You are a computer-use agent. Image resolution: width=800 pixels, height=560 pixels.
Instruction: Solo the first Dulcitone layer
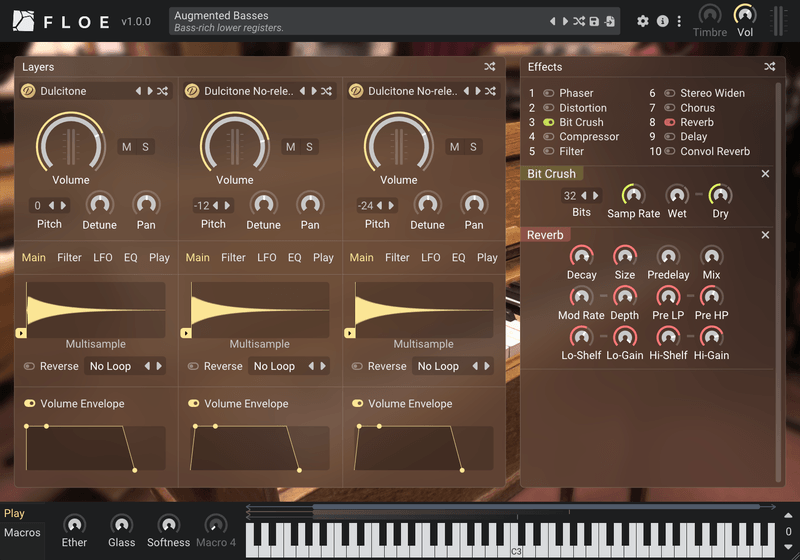click(x=145, y=147)
